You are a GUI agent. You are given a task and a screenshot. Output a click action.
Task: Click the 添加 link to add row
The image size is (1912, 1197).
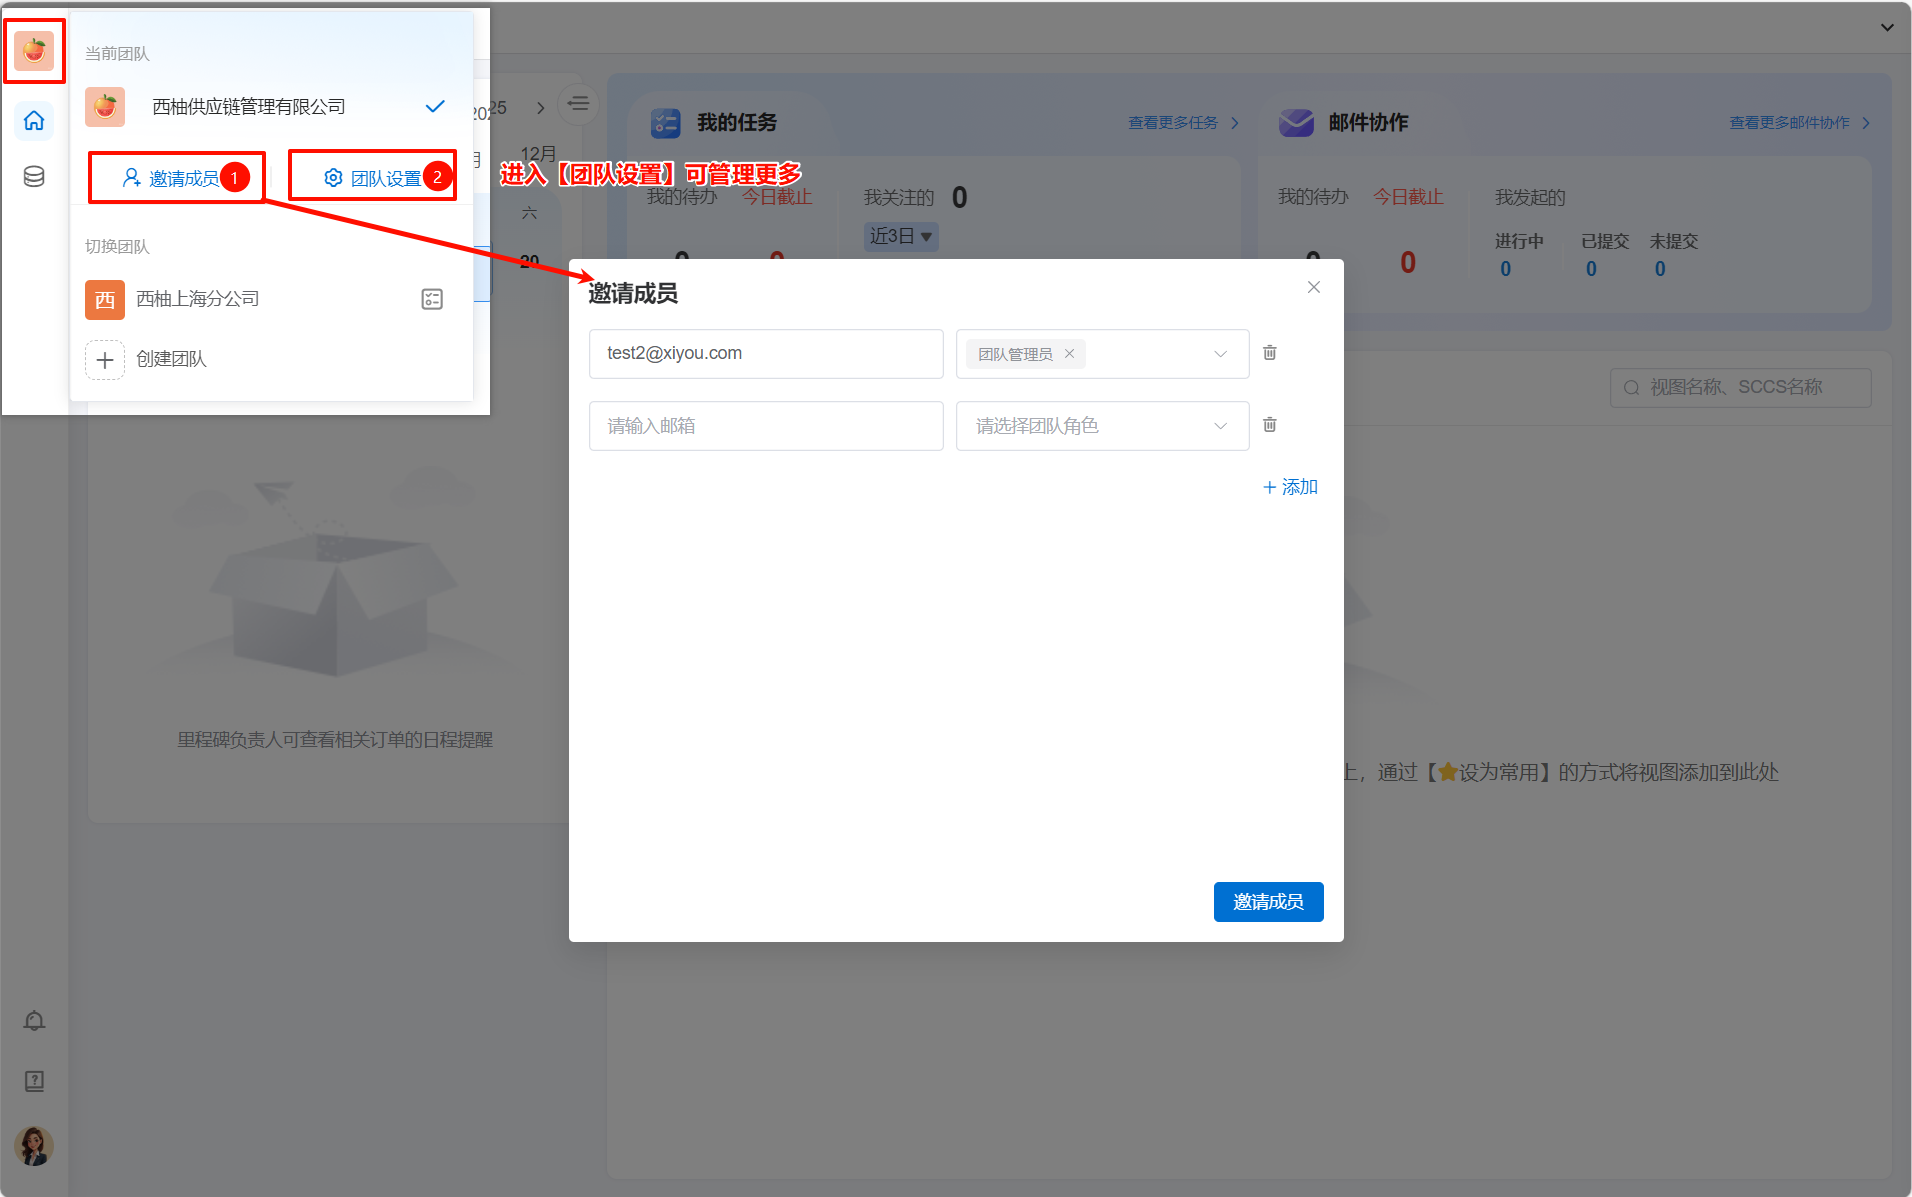click(1290, 487)
